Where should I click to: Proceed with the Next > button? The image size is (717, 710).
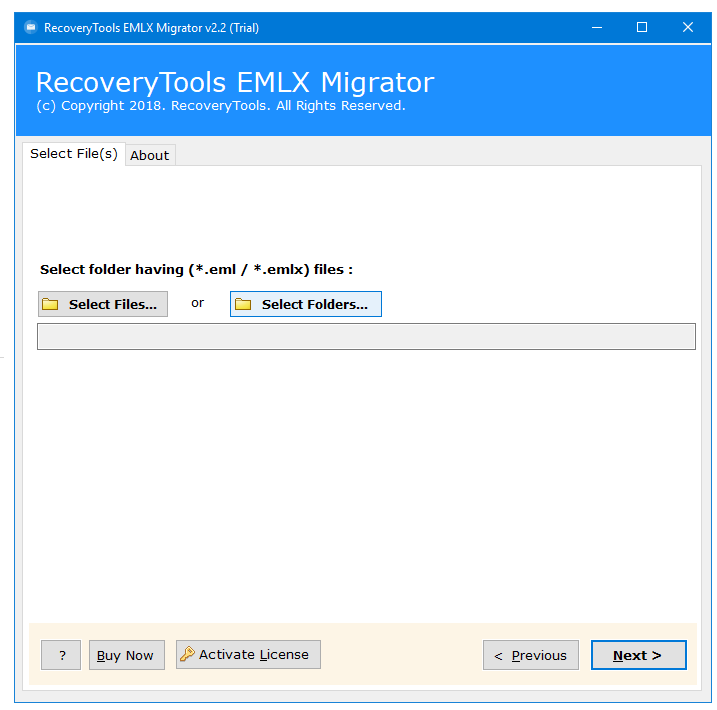pos(639,655)
